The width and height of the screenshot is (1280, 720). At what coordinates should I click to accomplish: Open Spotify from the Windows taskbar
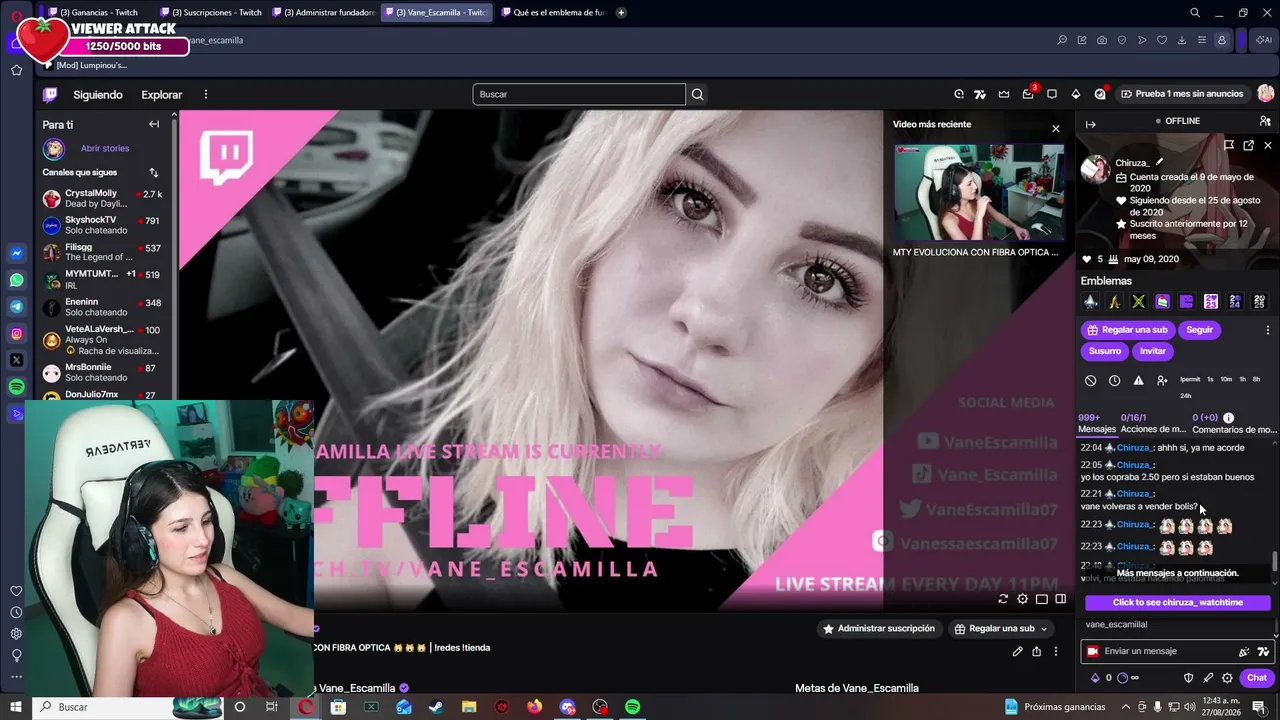(632, 707)
